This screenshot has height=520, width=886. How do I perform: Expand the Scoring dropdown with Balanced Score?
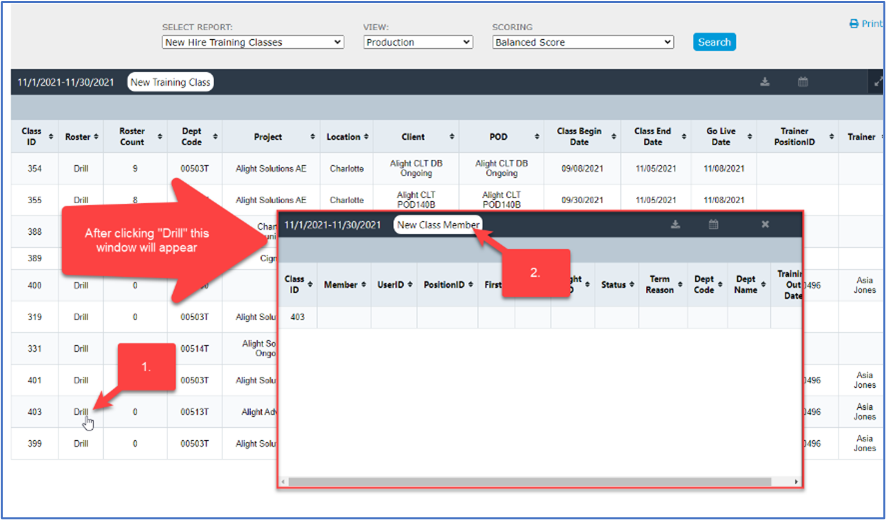click(x=583, y=42)
